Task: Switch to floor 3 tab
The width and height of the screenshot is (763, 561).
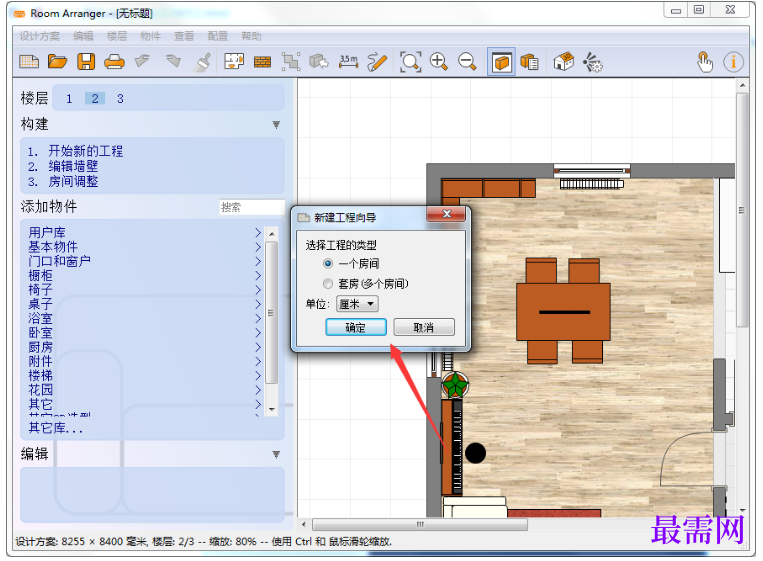Action: 120,99
